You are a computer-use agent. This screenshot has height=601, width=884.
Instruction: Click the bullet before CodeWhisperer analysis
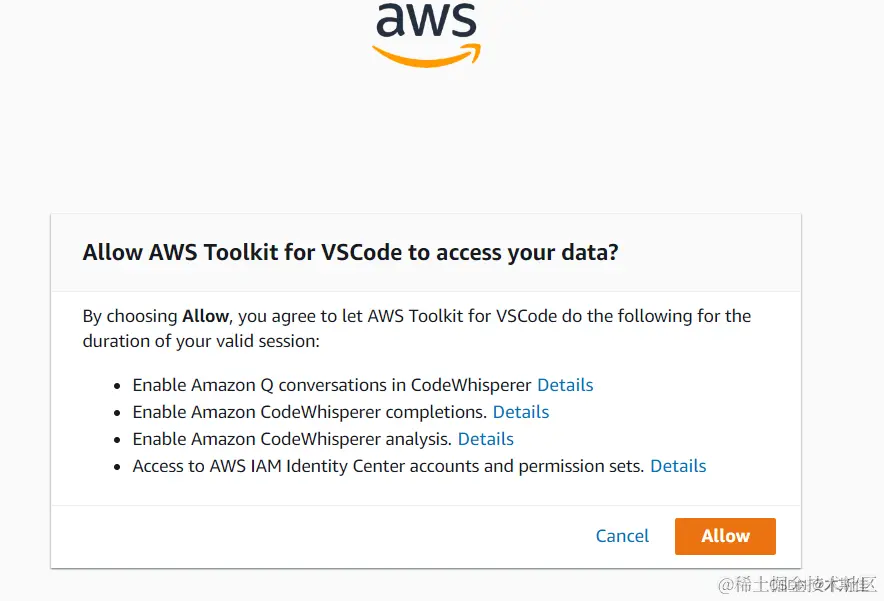pyautogui.click(x=120, y=440)
